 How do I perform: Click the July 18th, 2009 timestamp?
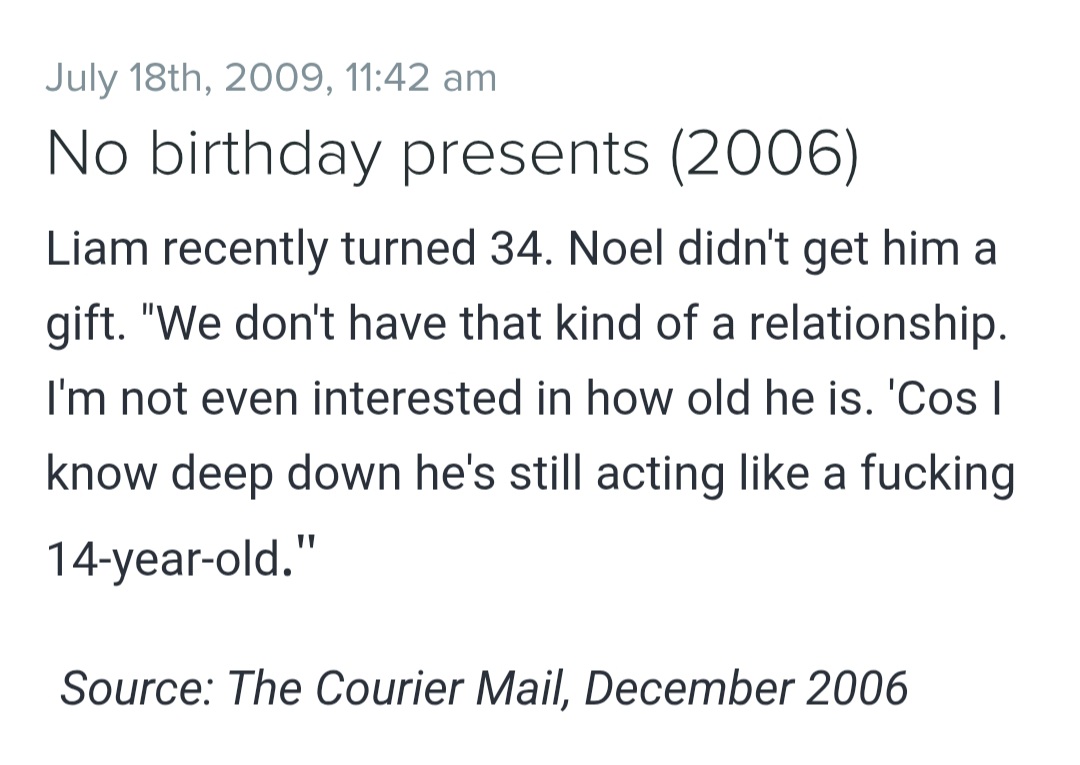[x=271, y=78]
